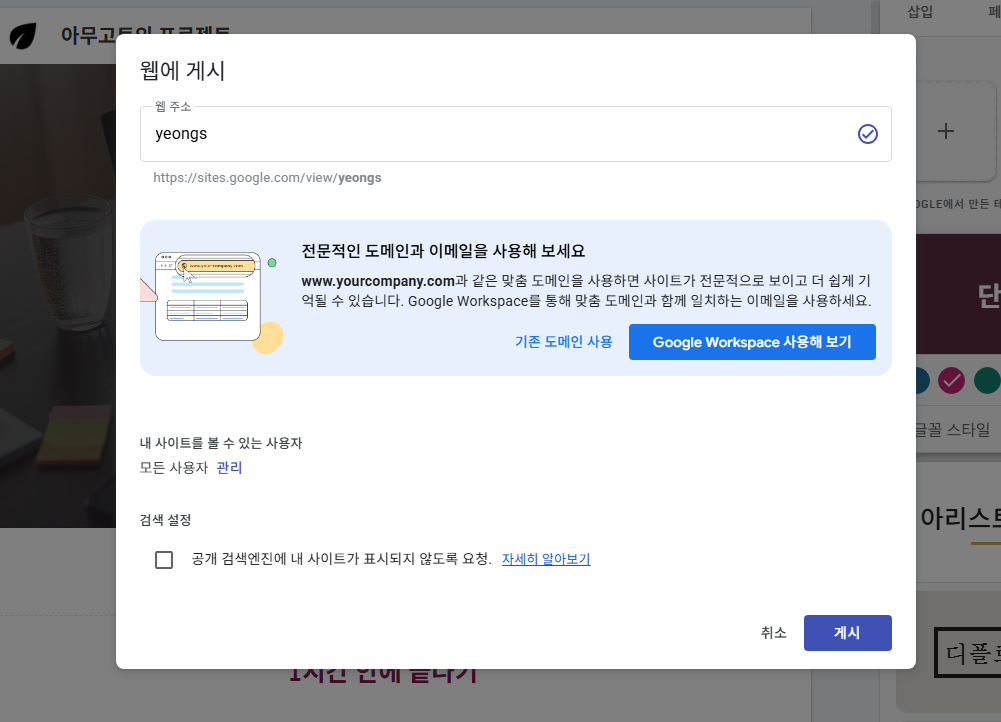Enable the hide-from-search-engines checkbox
1001x722 pixels.
point(164,560)
